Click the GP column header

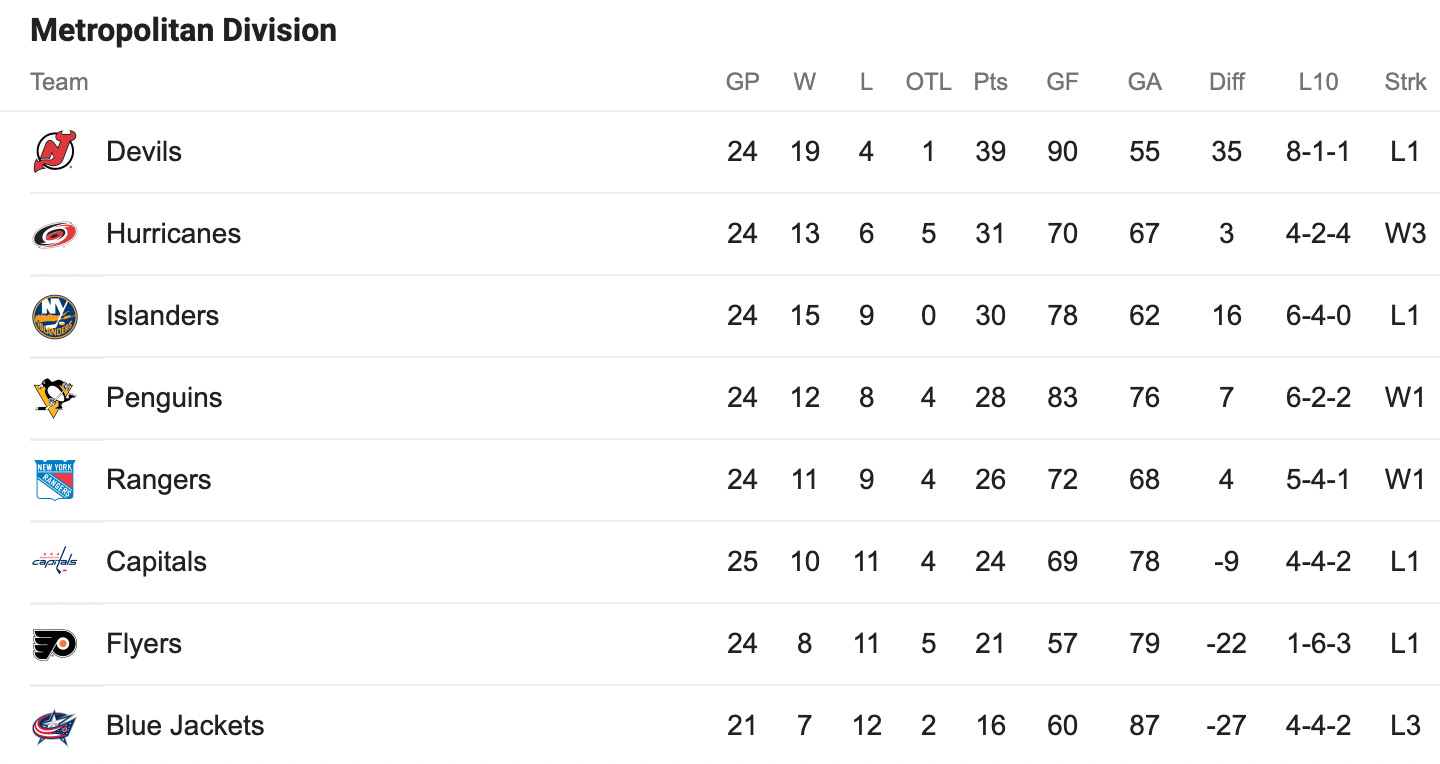743,82
